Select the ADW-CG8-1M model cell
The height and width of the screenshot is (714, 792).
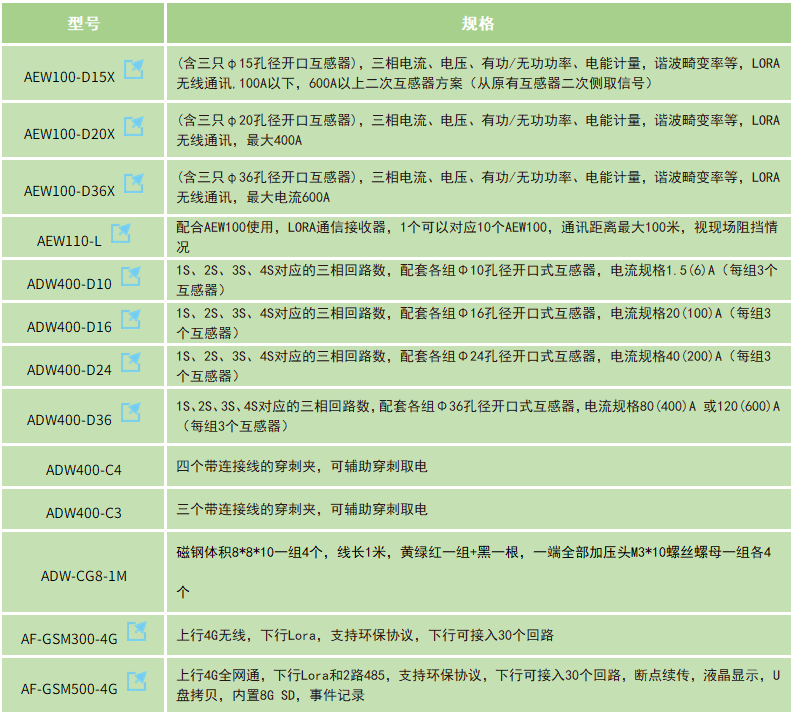[x=83, y=576]
